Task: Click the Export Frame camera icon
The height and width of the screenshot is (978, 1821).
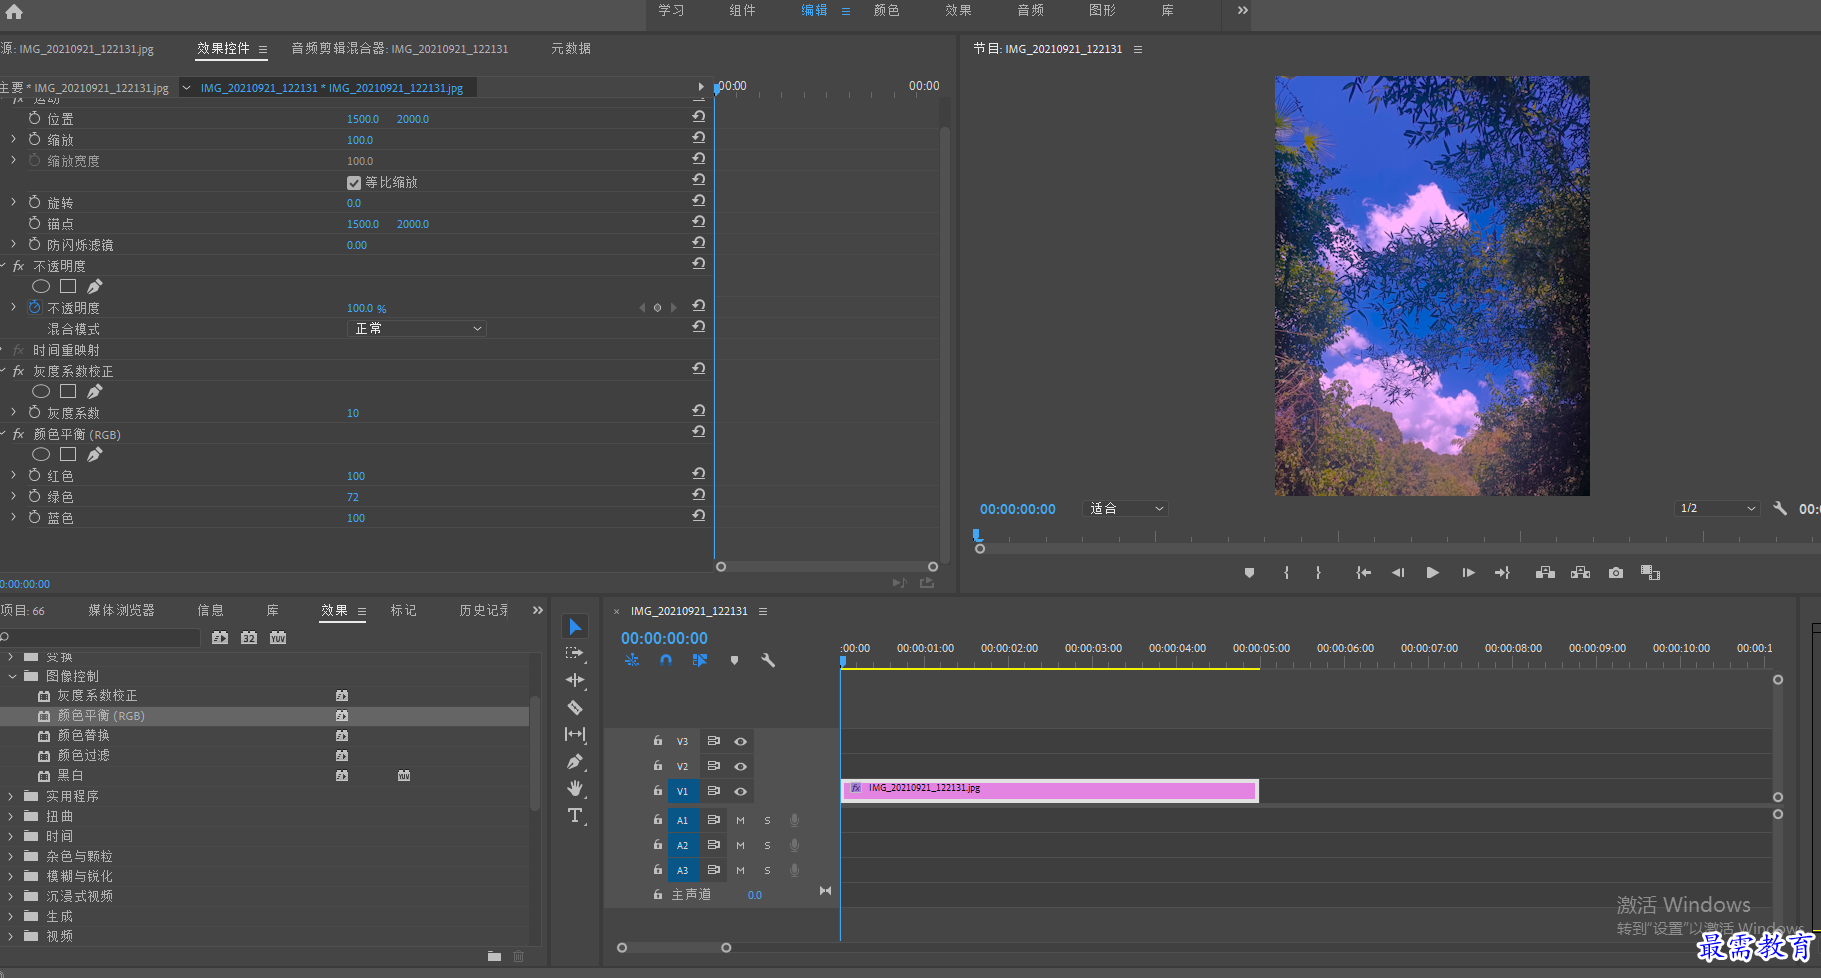Action: (1616, 573)
